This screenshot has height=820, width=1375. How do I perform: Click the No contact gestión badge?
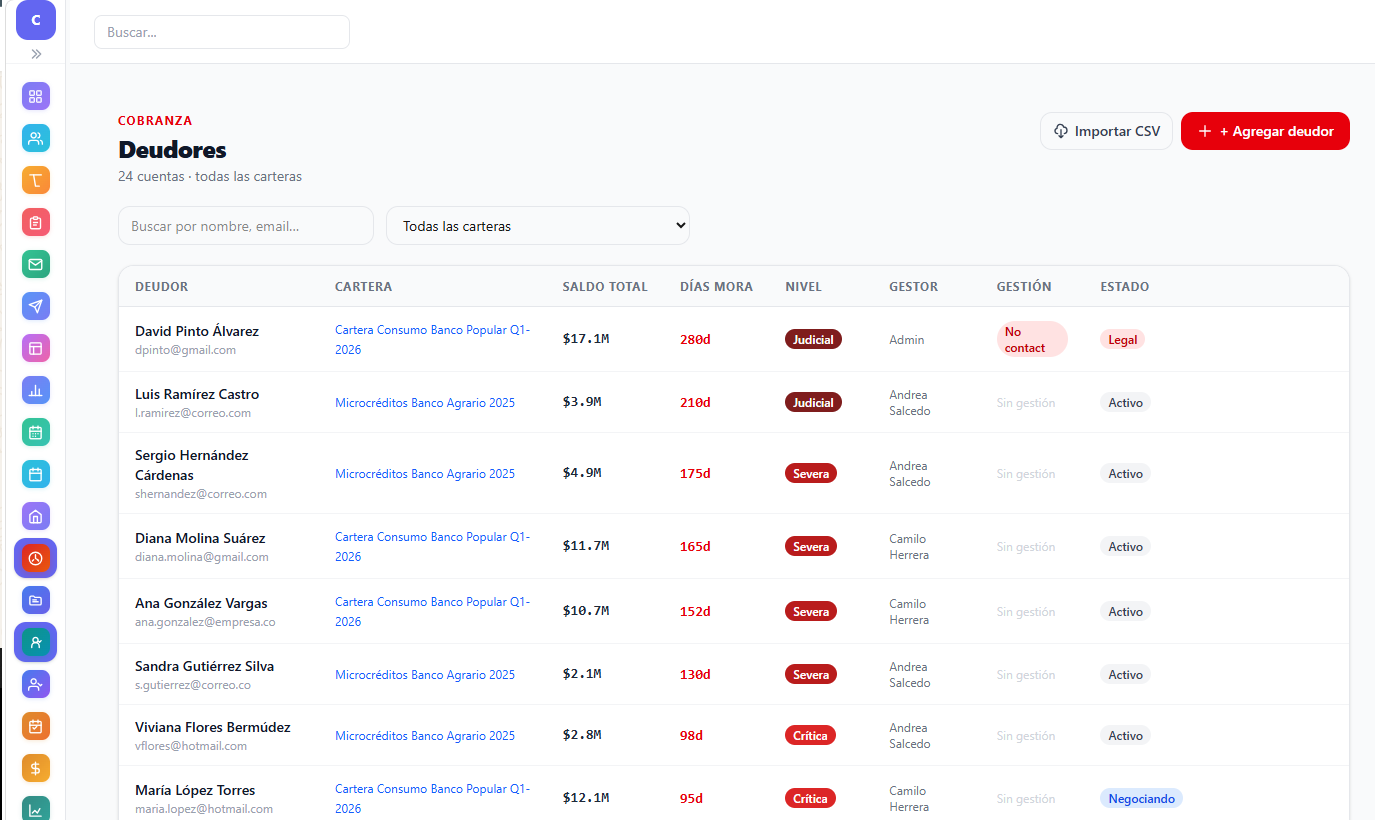coord(1032,339)
